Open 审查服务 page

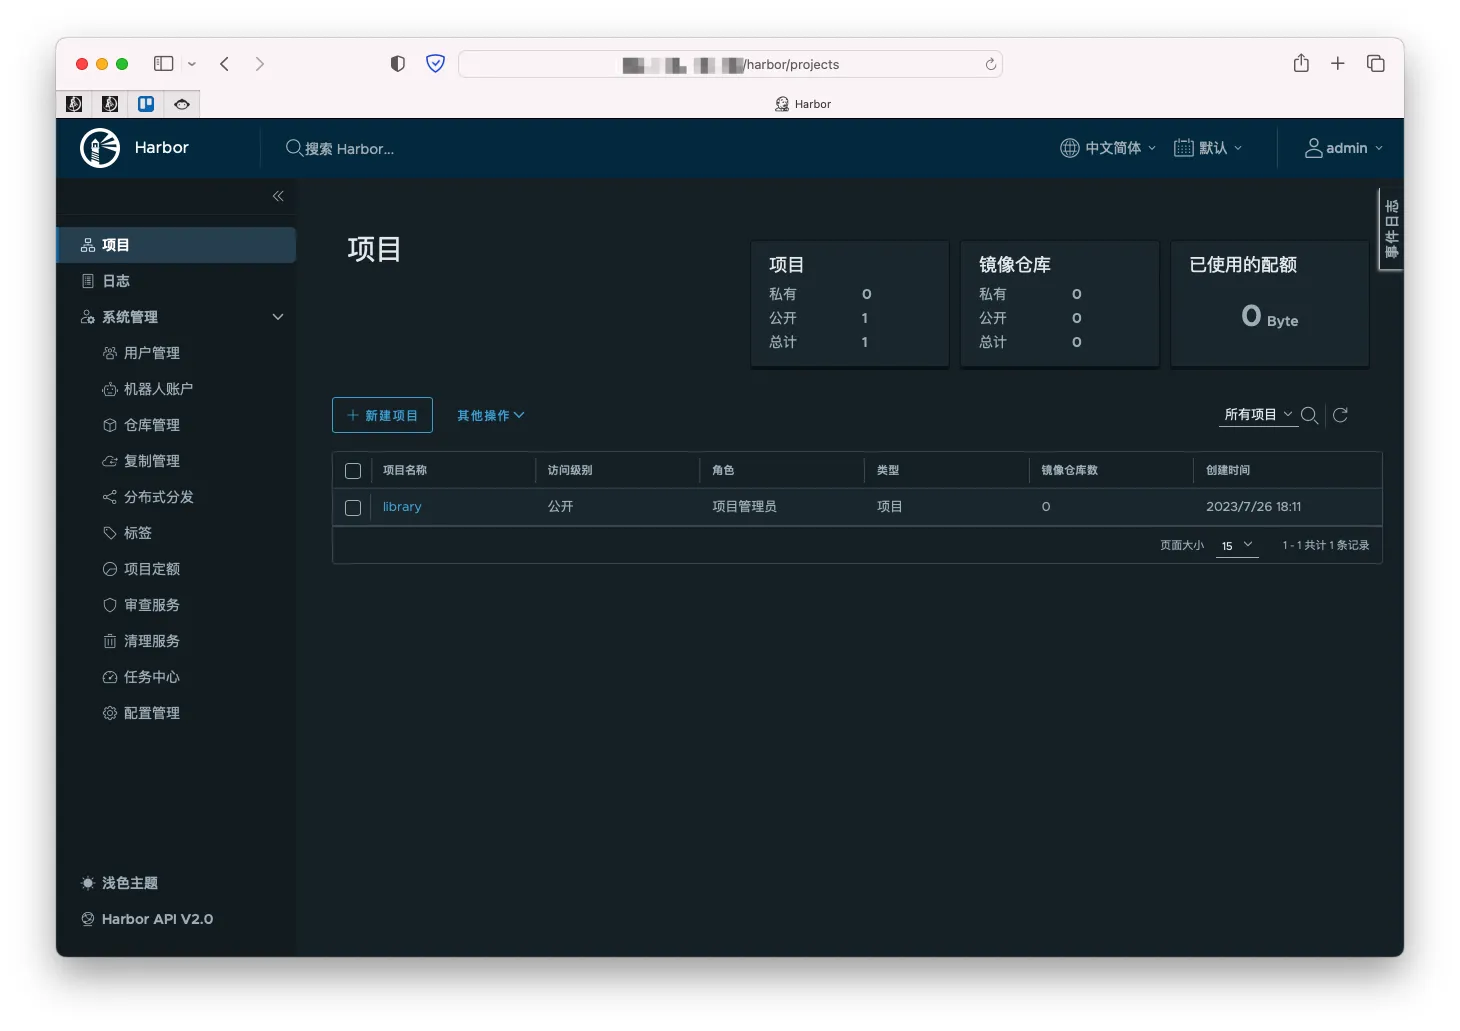(x=152, y=605)
